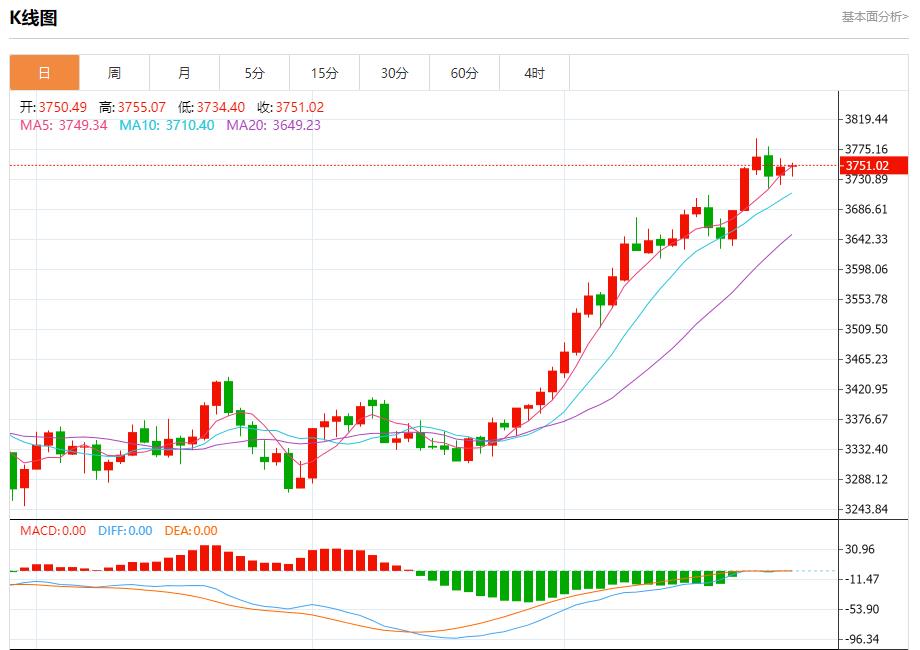Switch to the 4时 four-hour tab
The width and height of the screenshot is (920, 650).
(x=534, y=73)
